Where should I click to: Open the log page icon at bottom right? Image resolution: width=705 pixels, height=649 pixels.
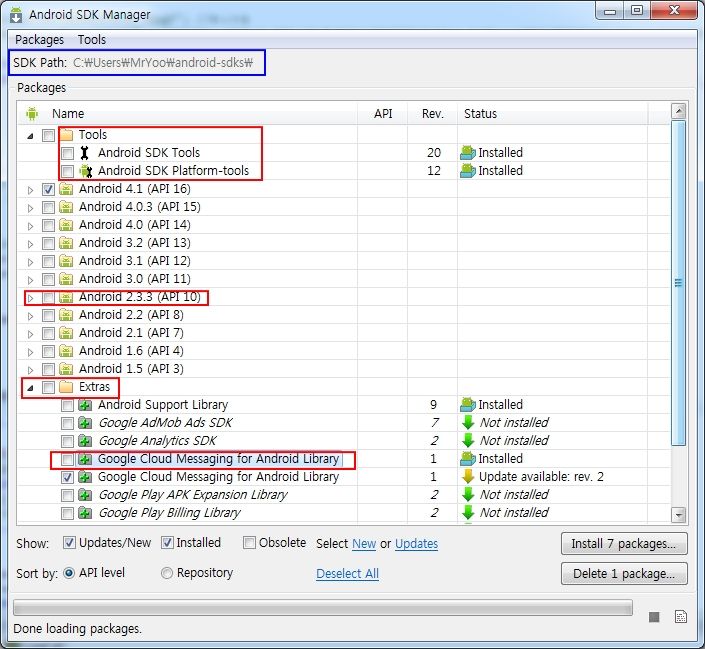[681, 617]
